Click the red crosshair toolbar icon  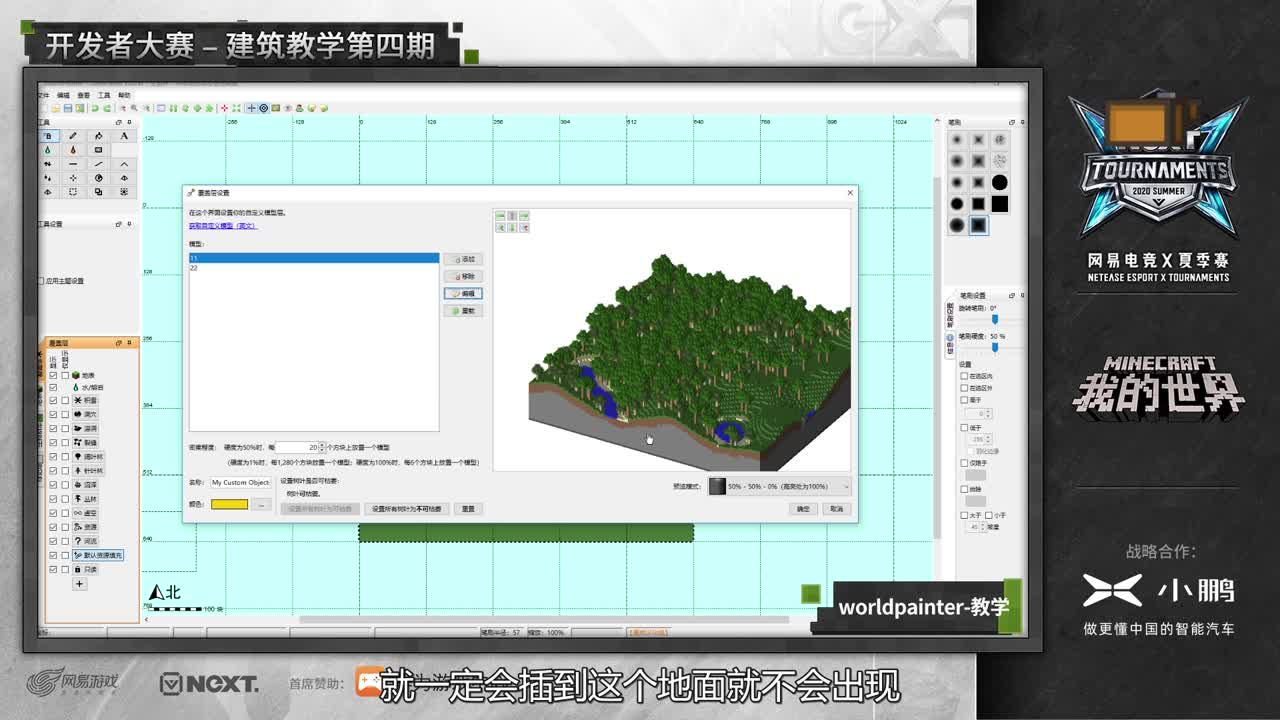(224, 108)
